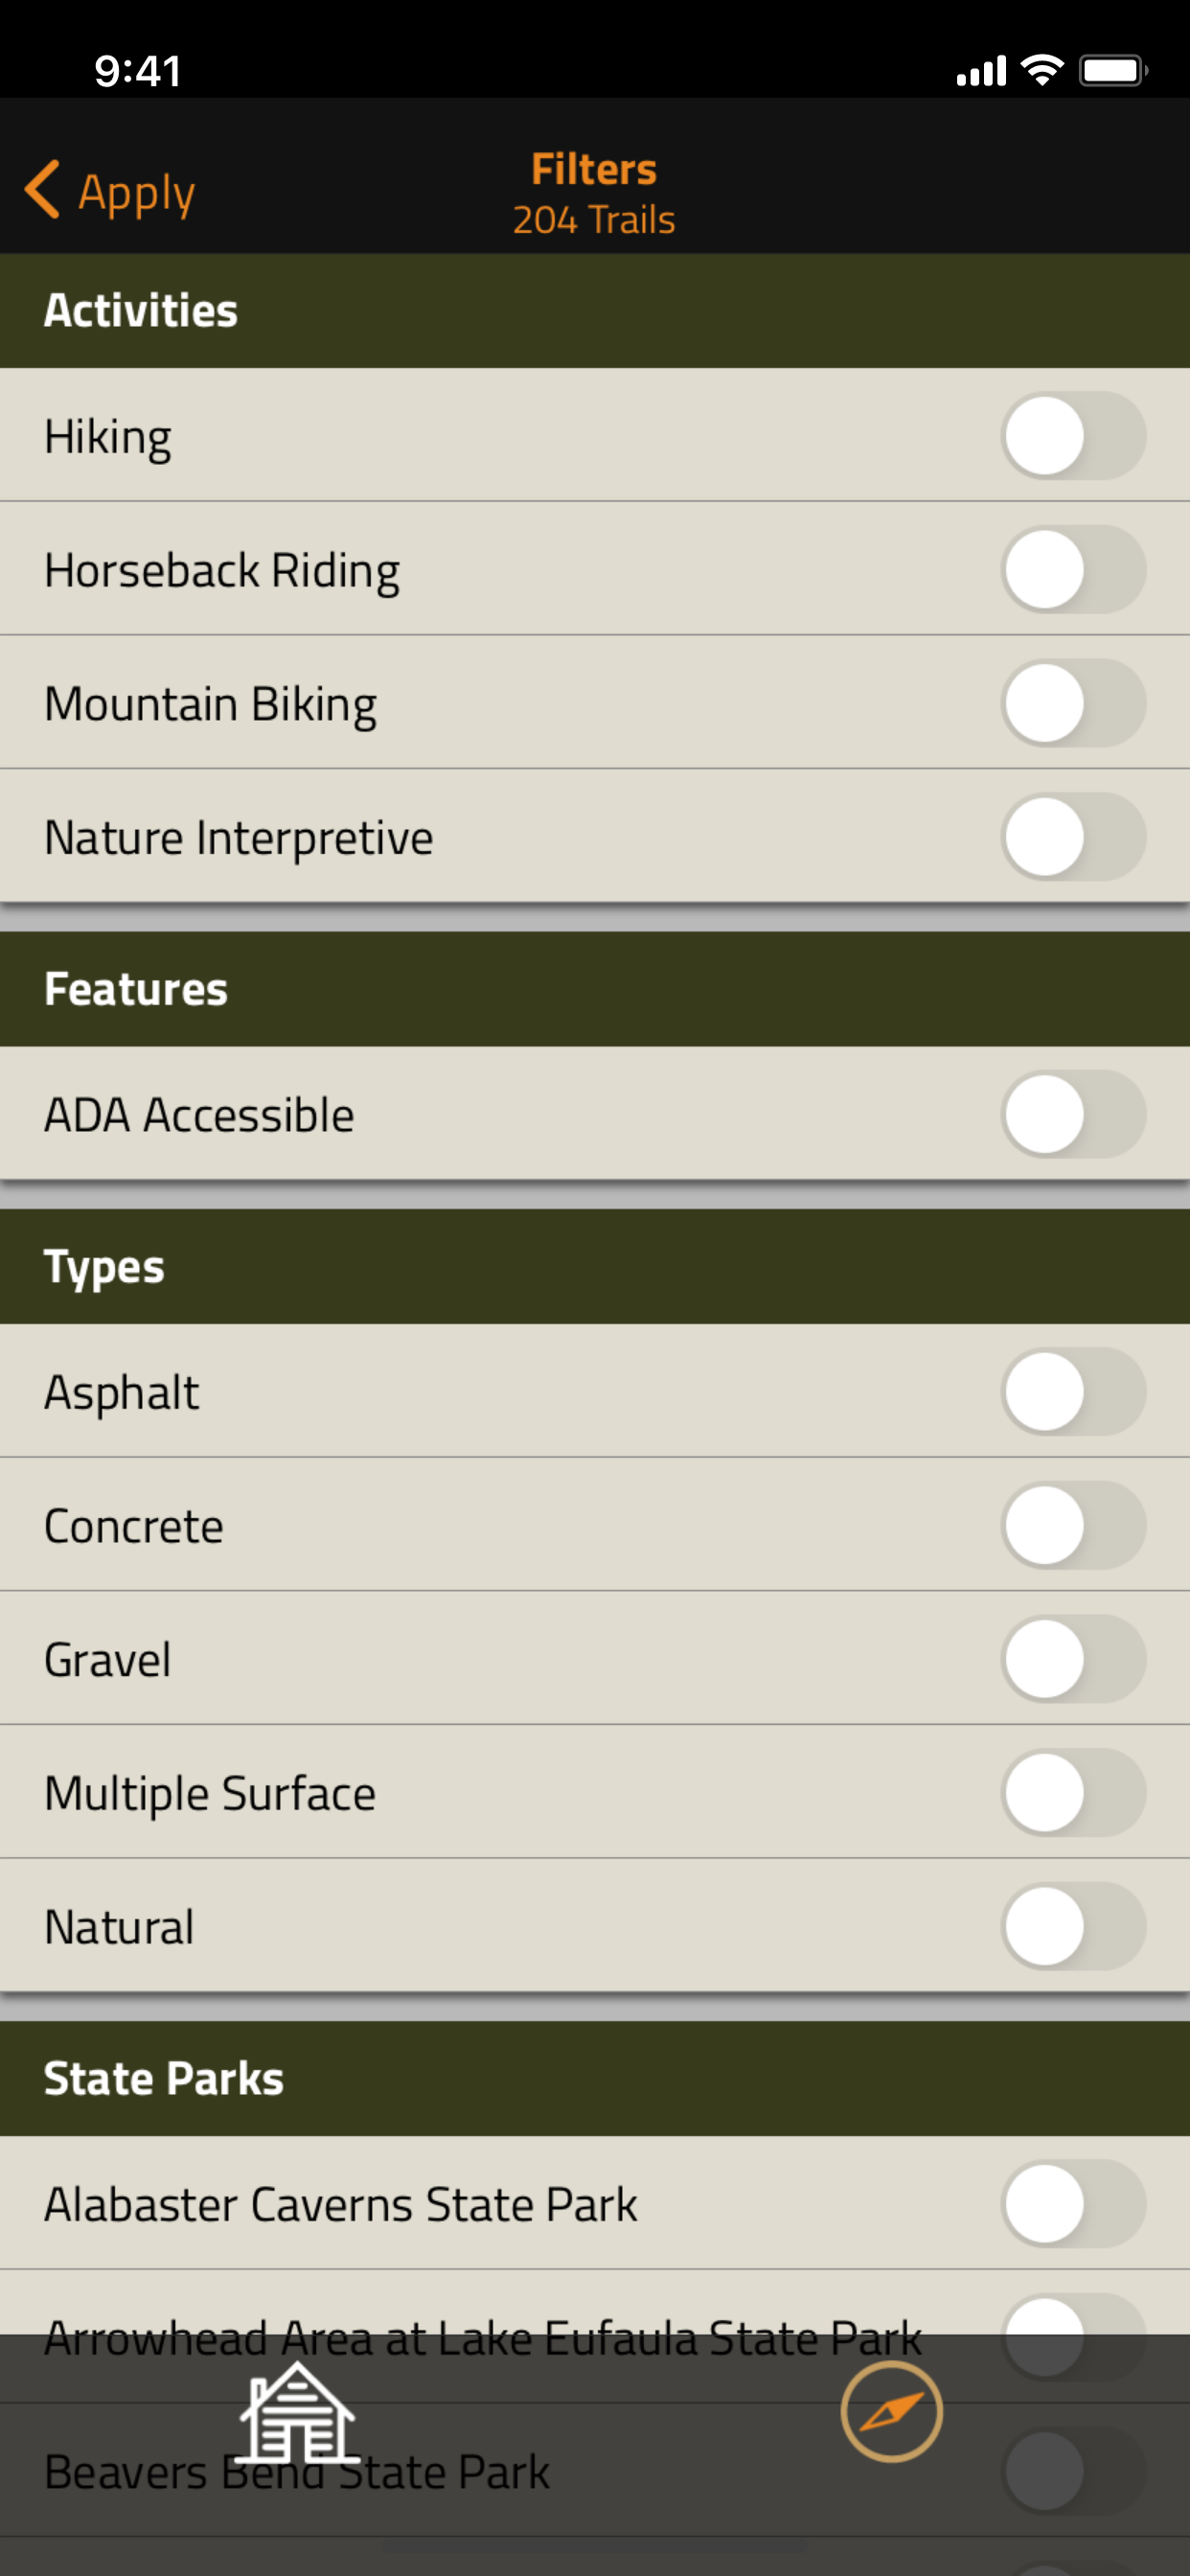Tap the back chevron arrow icon
The width and height of the screenshot is (1190, 2576).
pyautogui.click(x=42, y=189)
